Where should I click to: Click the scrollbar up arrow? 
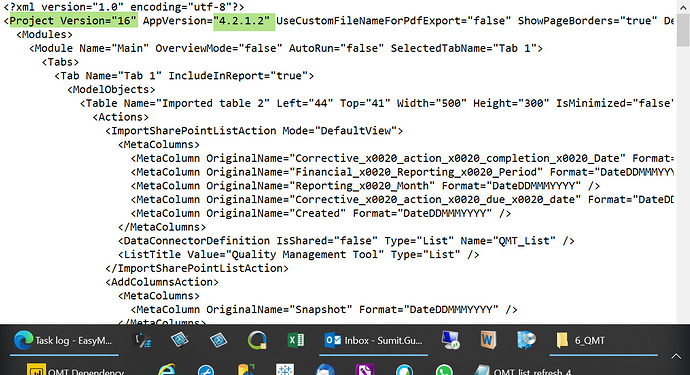(x=683, y=7)
